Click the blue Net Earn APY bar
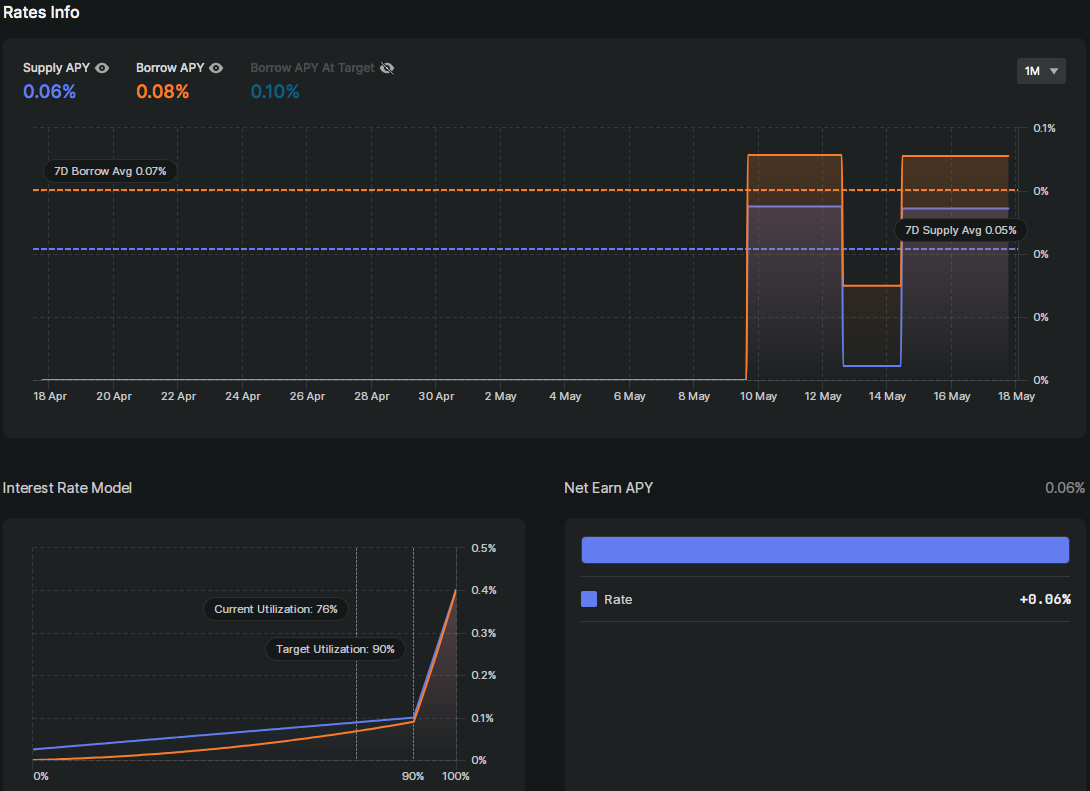Image resolution: width=1090 pixels, height=791 pixels. [x=825, y=550]
